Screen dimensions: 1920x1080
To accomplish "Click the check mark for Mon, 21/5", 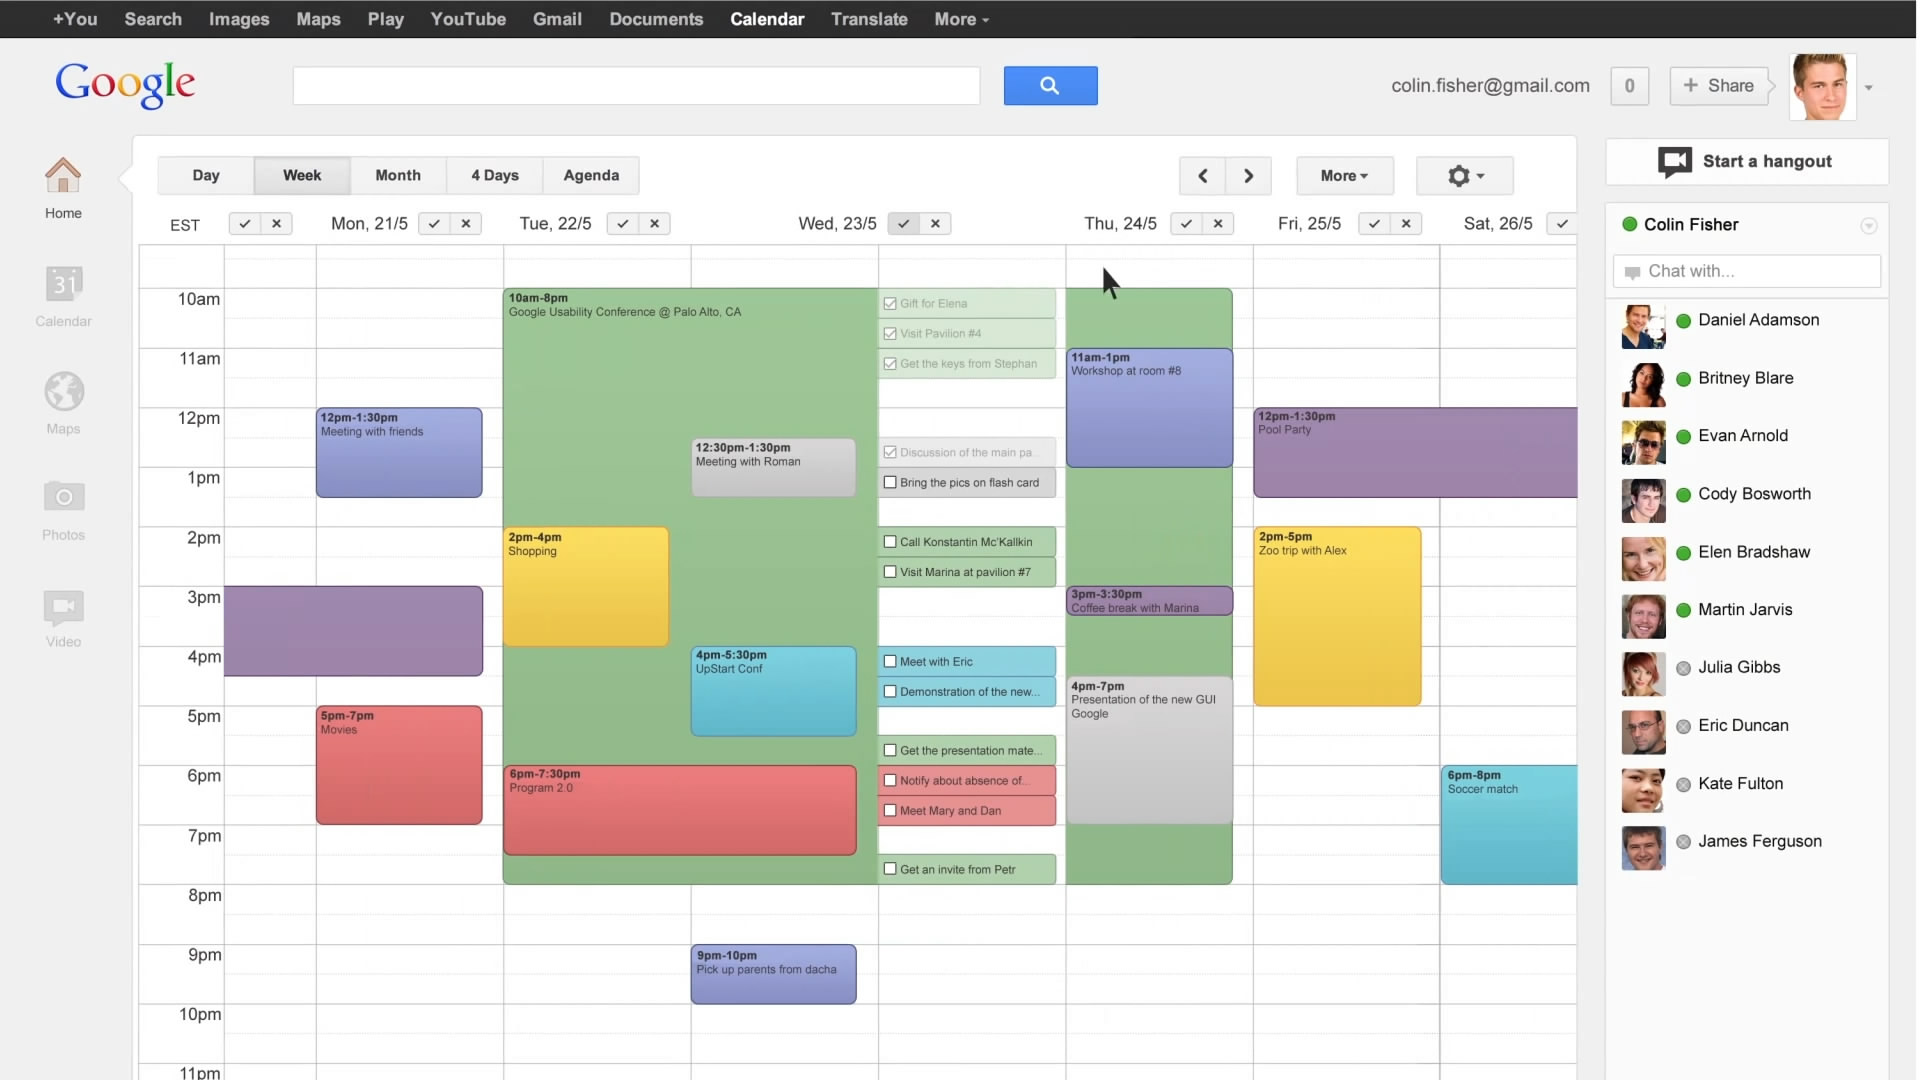I will tap(434, 224).
